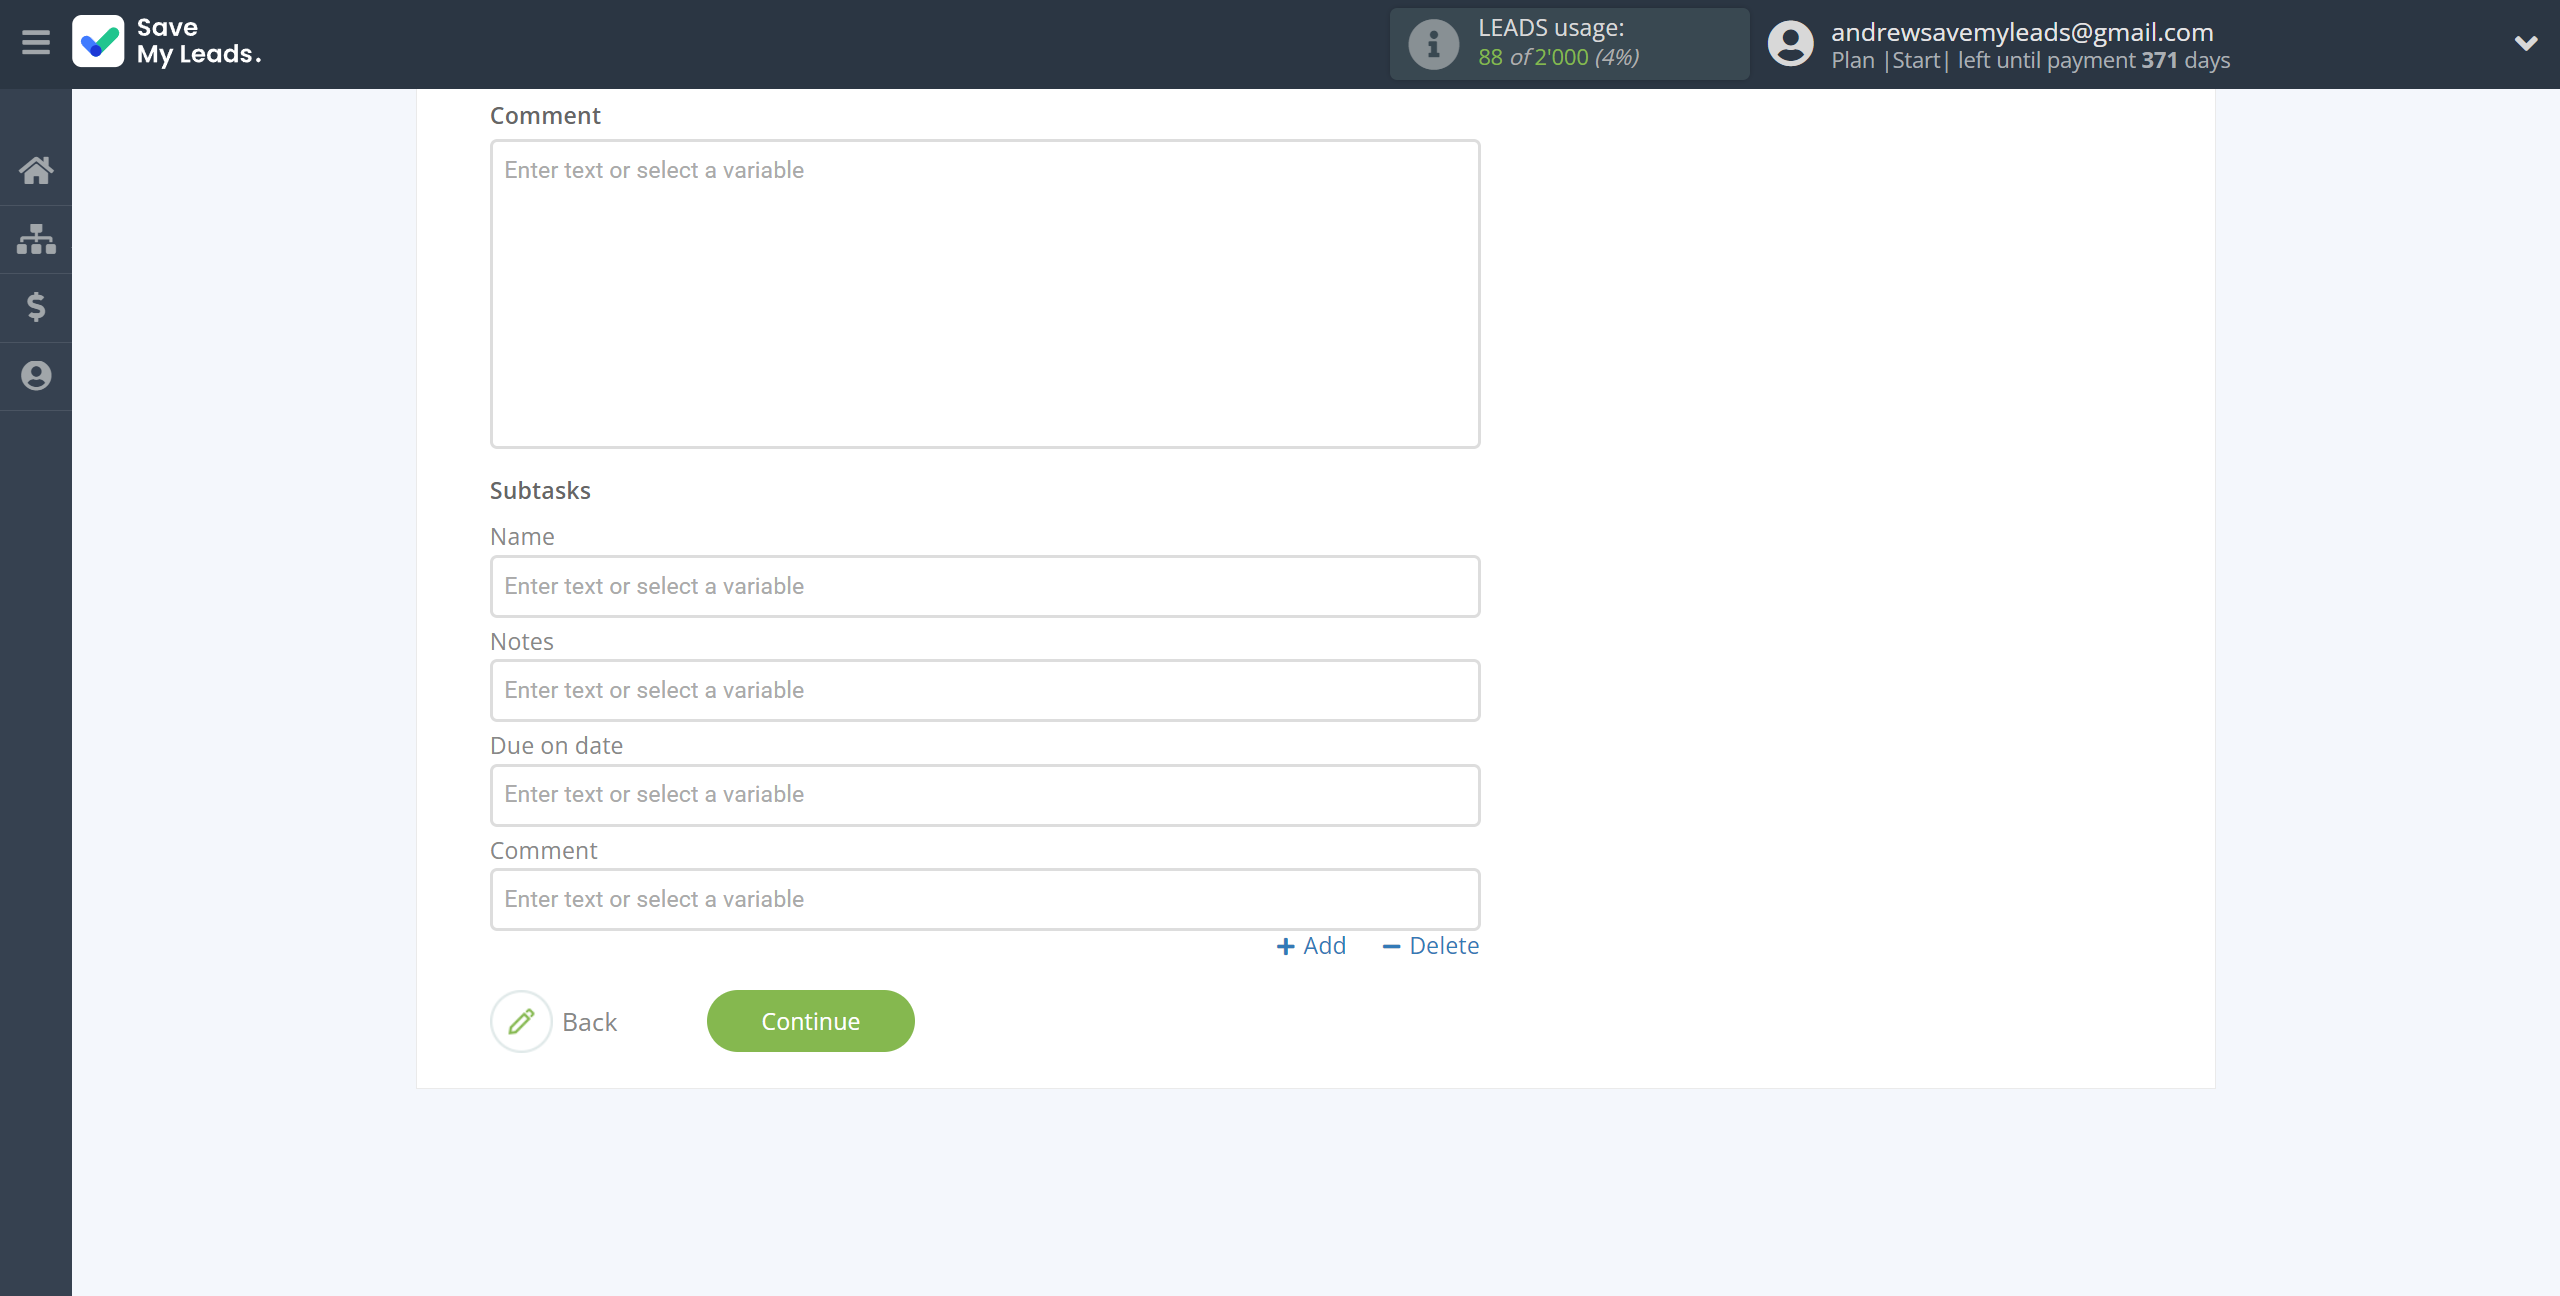Focus the large Comment text area
The height and width of the screenshot is (1296, 2560).
985,294
